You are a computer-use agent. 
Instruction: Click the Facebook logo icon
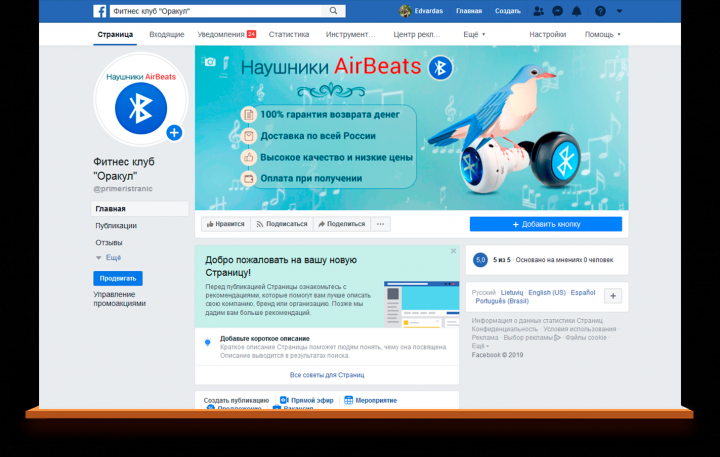(100, 11)
